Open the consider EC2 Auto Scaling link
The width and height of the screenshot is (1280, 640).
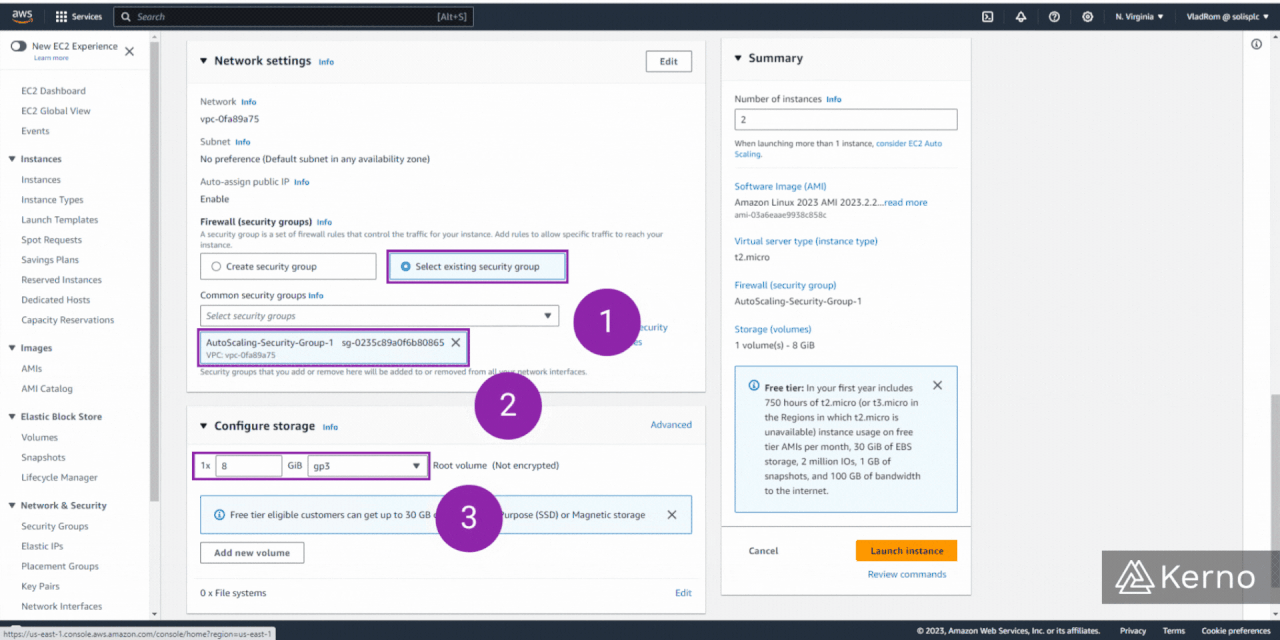[x=838, y=149]
